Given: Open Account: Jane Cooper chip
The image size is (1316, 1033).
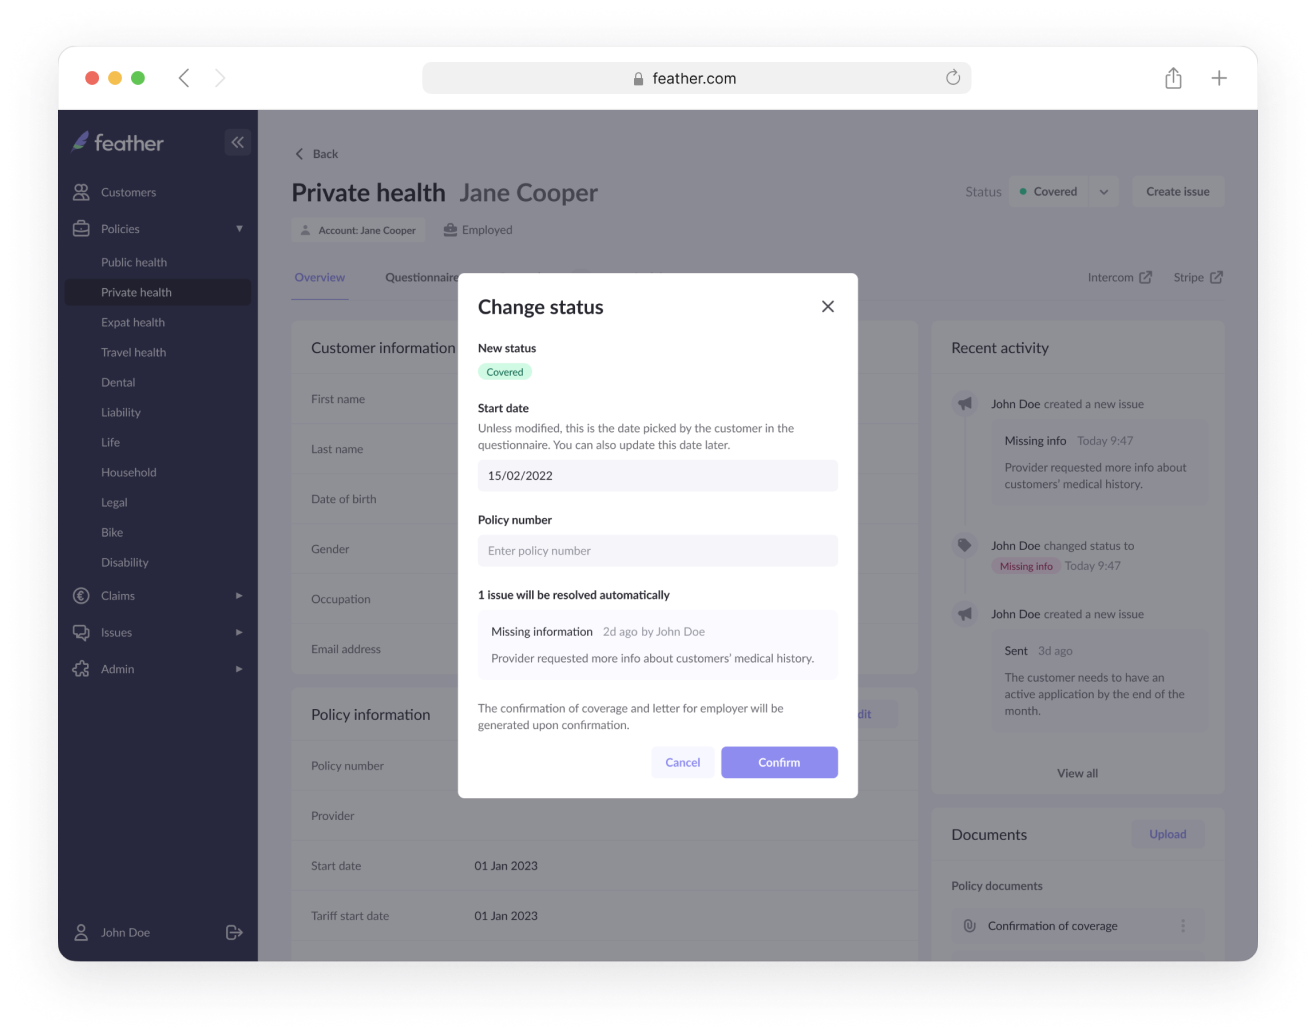Looking at the screenshot, I should coord(359,230).
